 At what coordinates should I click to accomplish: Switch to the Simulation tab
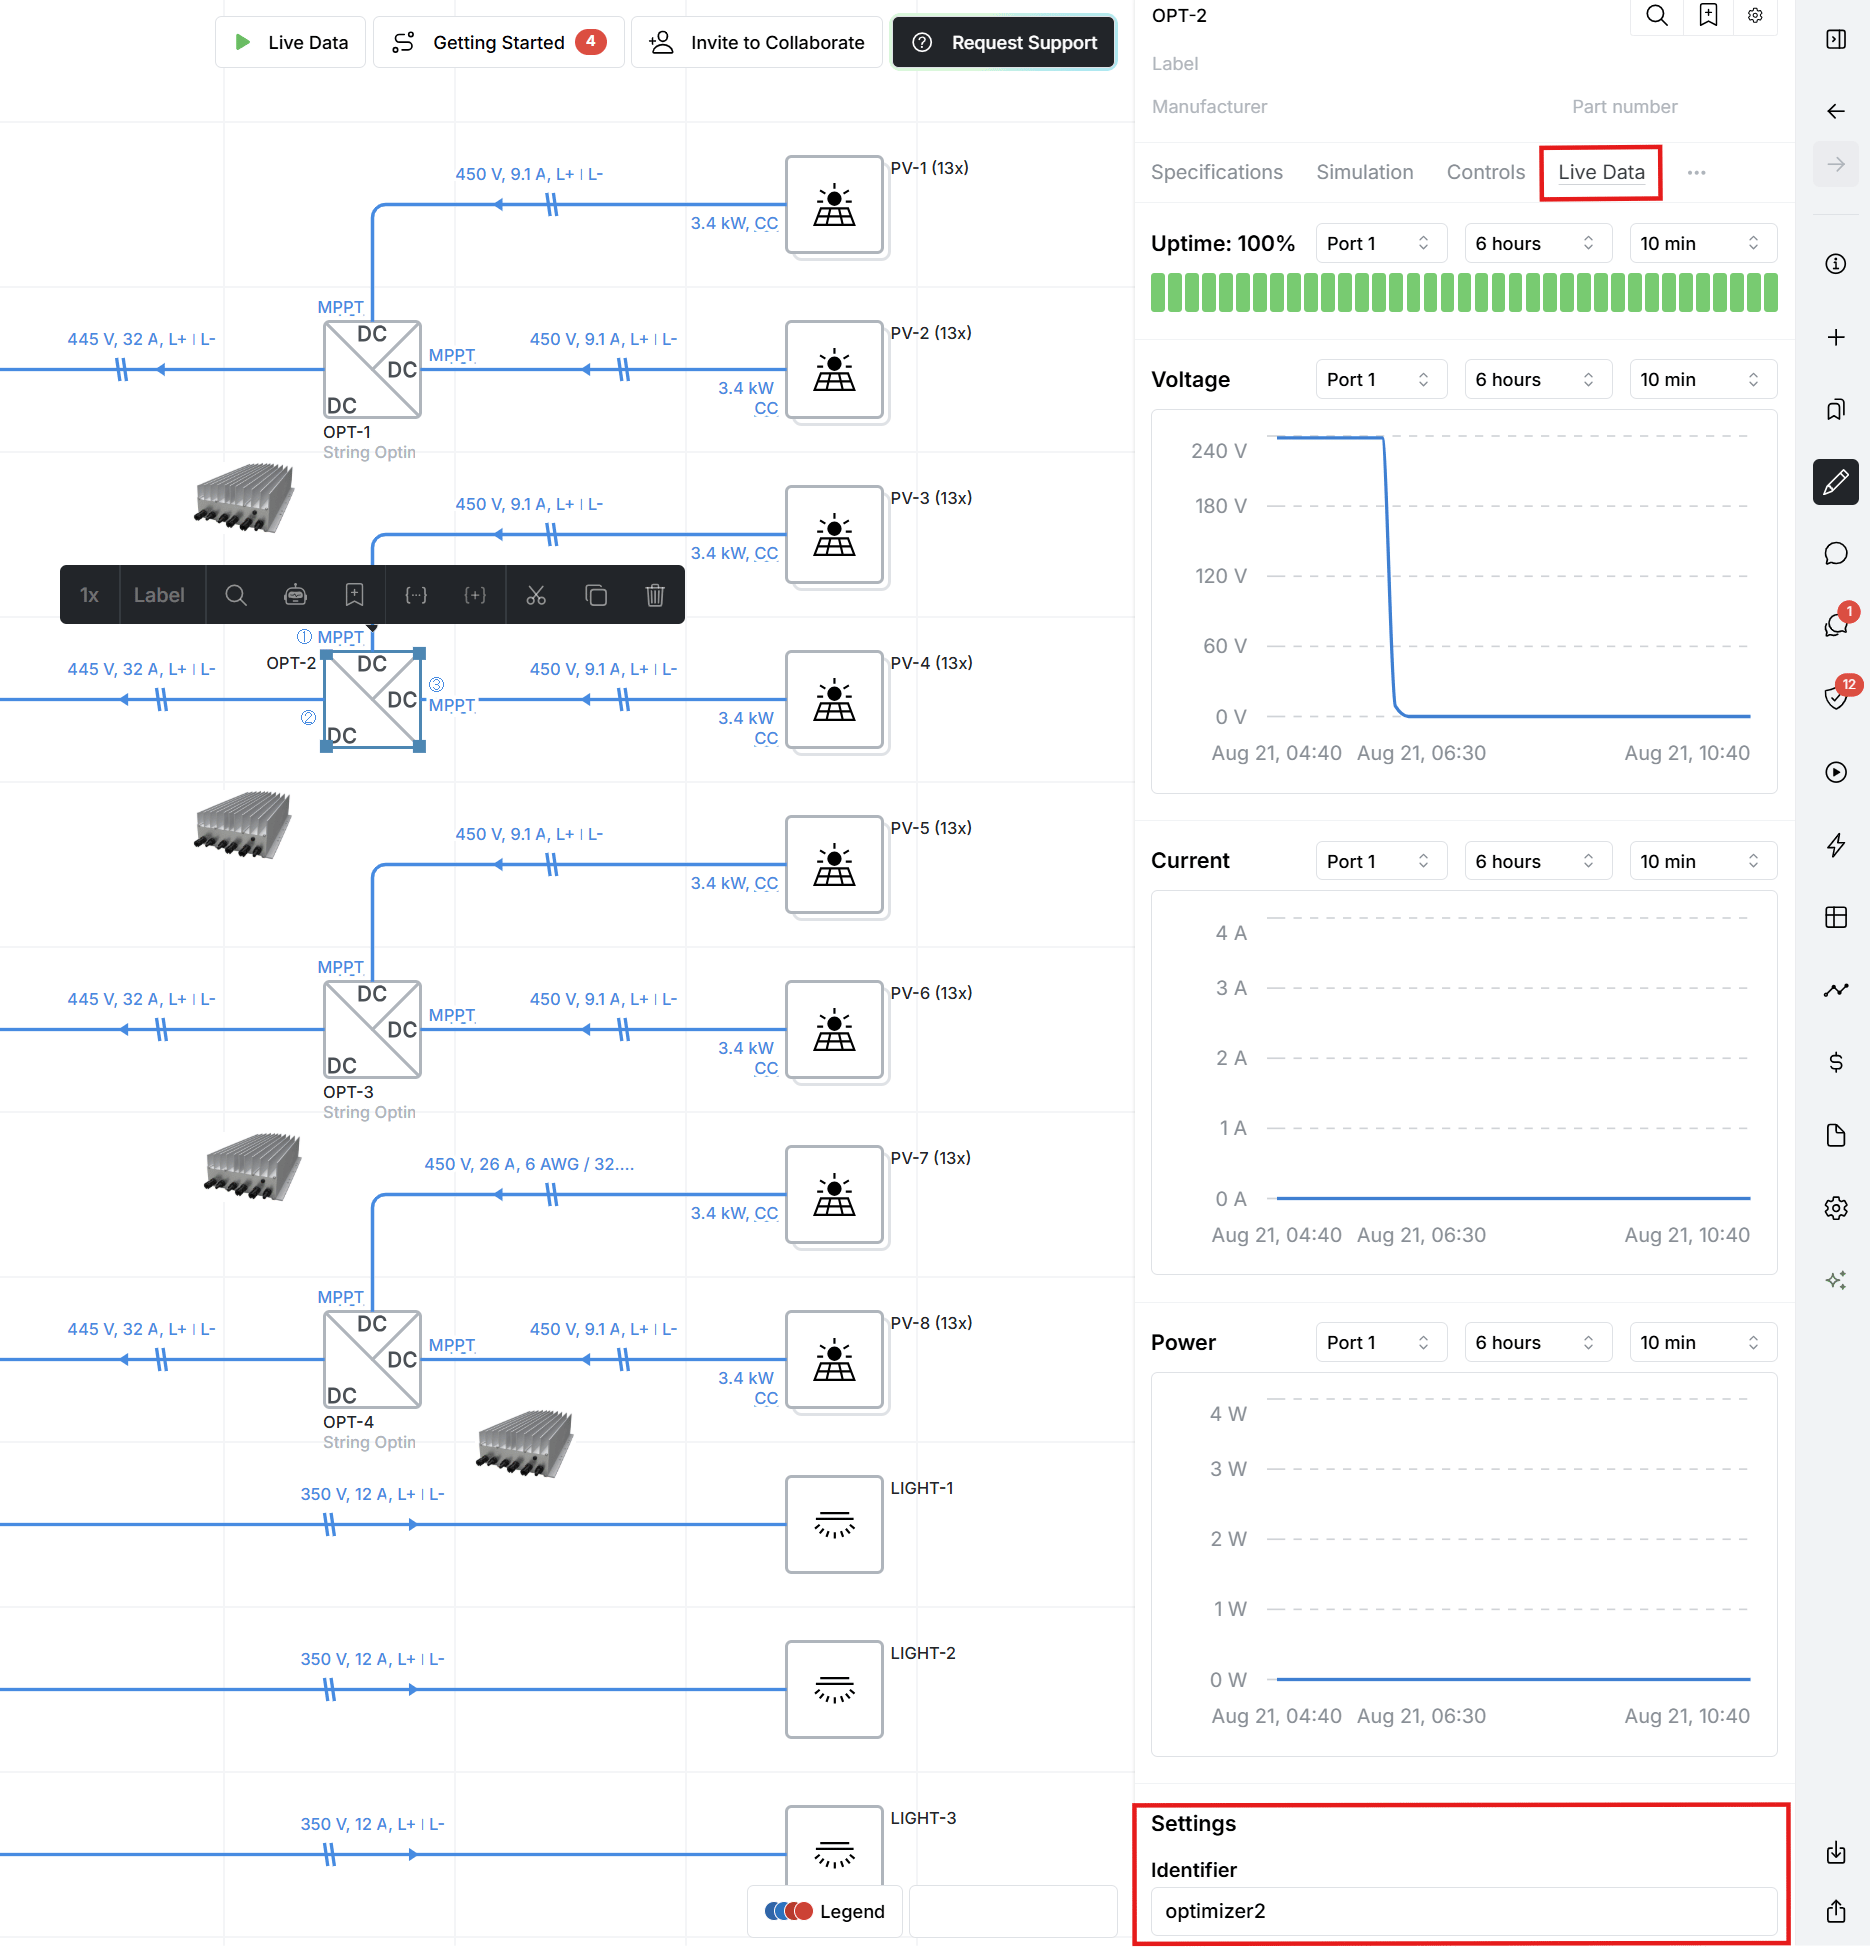pos(1364,172)
